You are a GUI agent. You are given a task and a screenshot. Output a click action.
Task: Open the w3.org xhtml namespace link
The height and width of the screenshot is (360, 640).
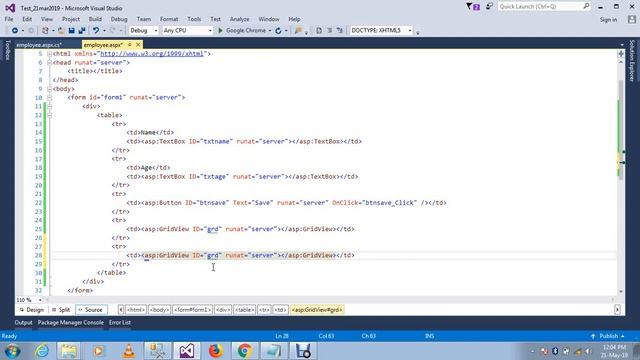click(x=152, y=53)
